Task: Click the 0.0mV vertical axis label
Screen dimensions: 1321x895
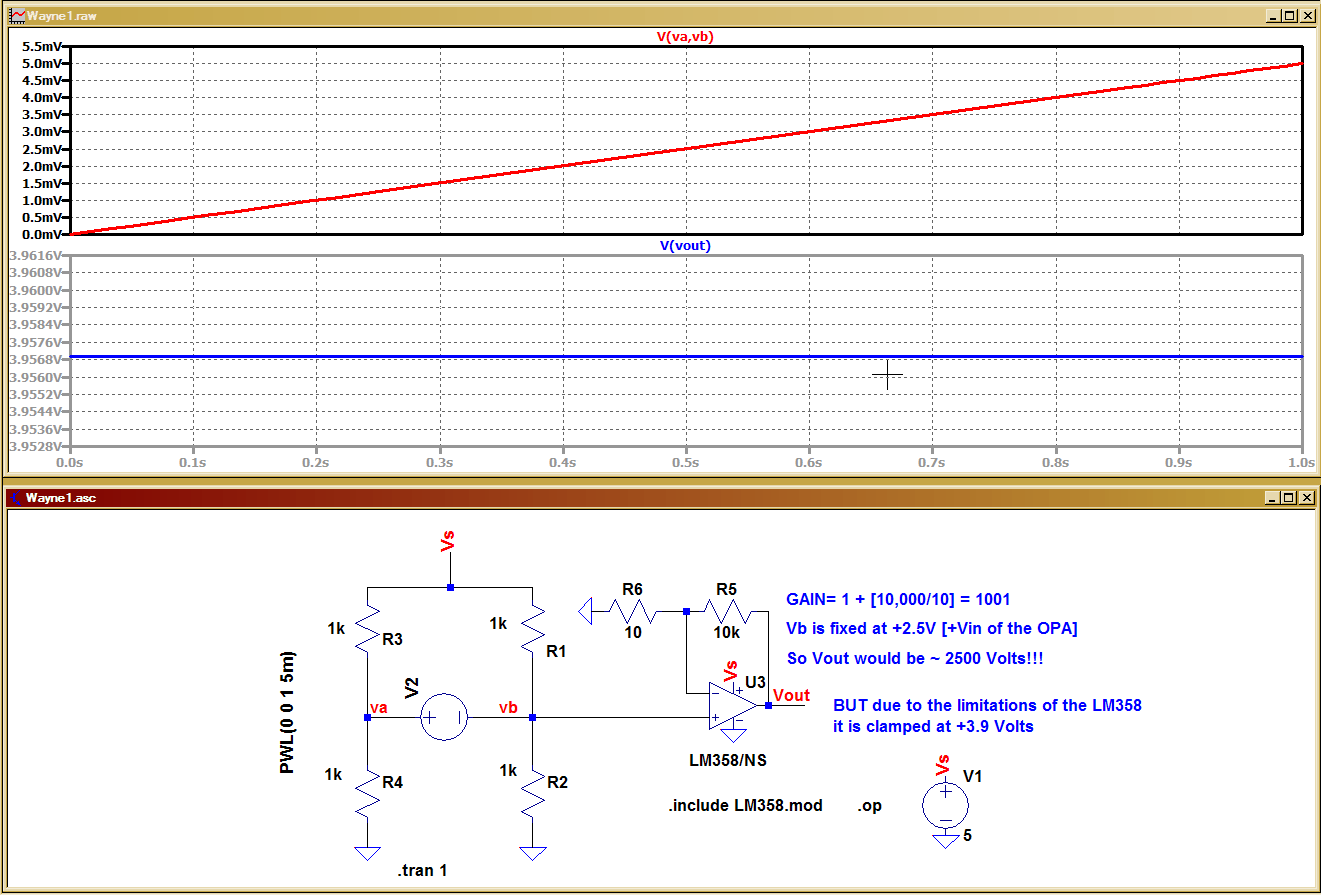Action: [x=43, y=235]
